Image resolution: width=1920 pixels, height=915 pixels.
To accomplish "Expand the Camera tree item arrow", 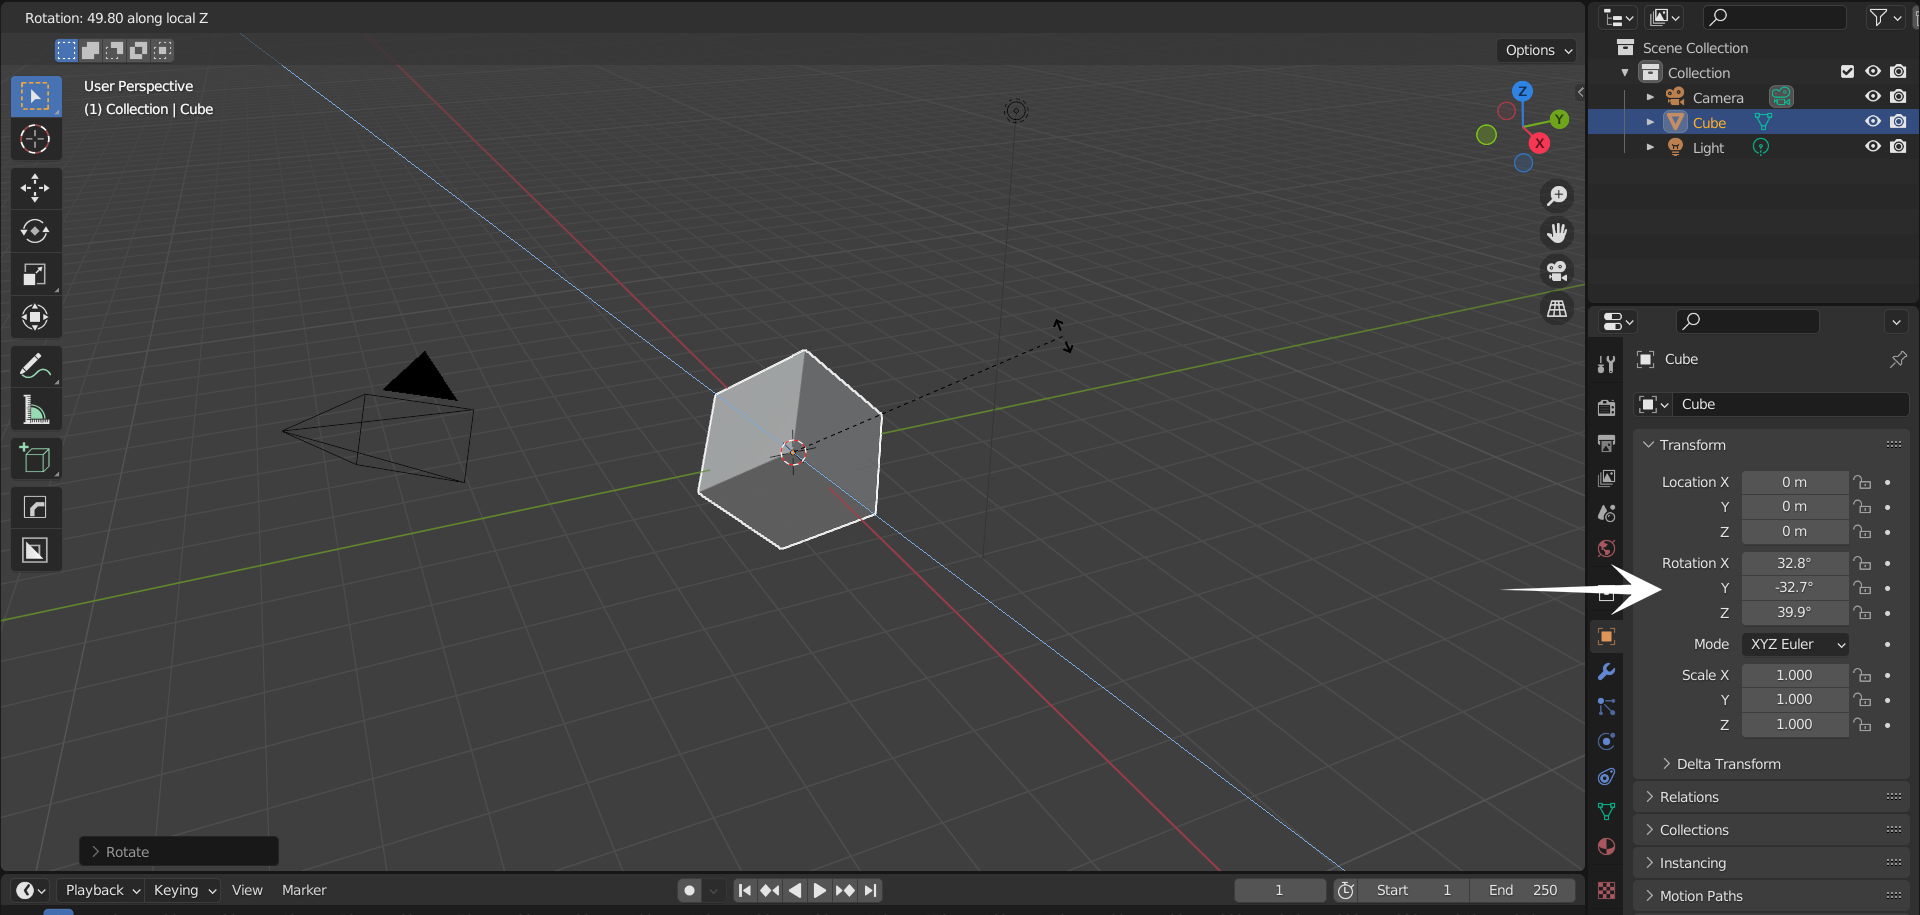I will point(1650,98).
